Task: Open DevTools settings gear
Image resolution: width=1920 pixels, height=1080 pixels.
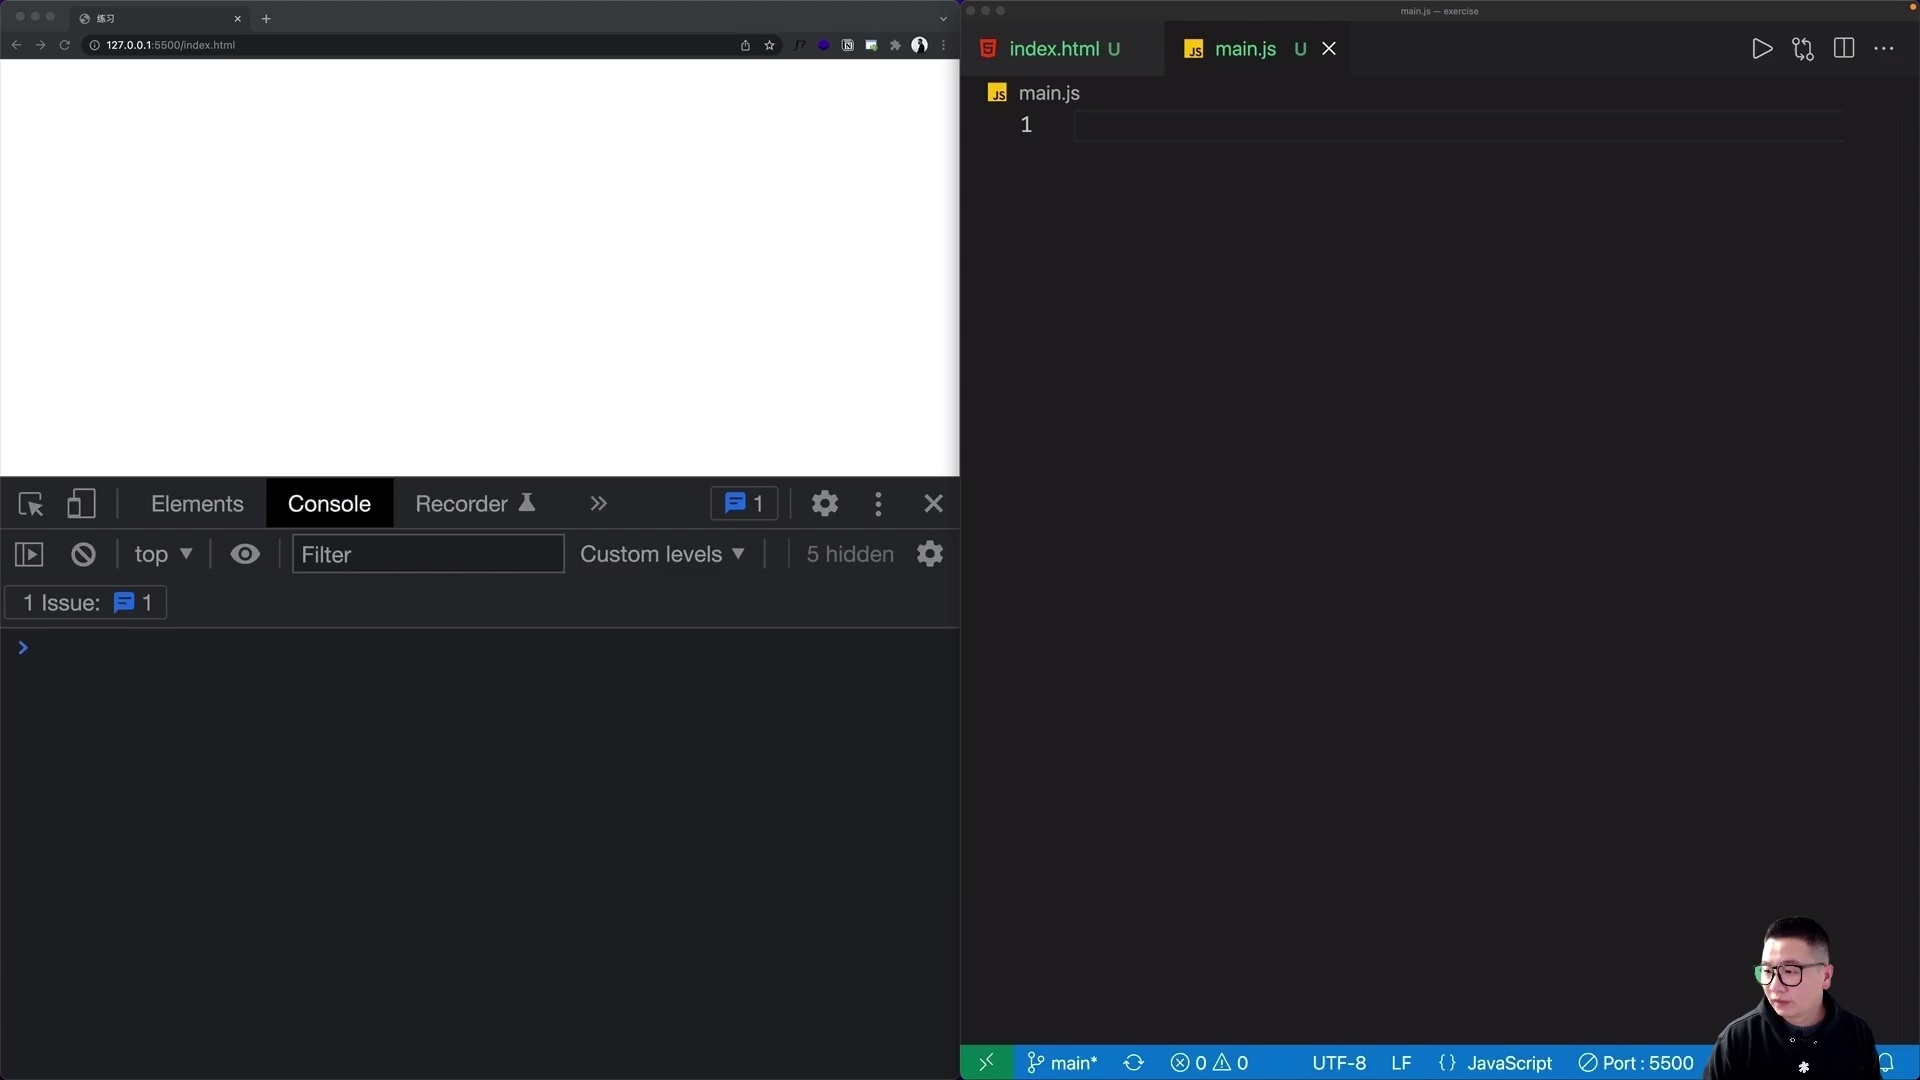Action: pos(824,504)
